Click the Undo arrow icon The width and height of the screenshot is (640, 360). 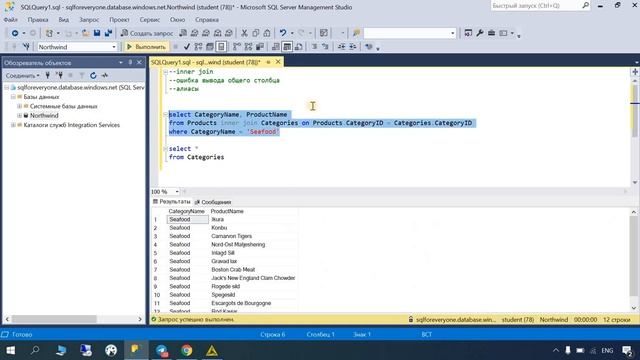[x=282, y=33]
